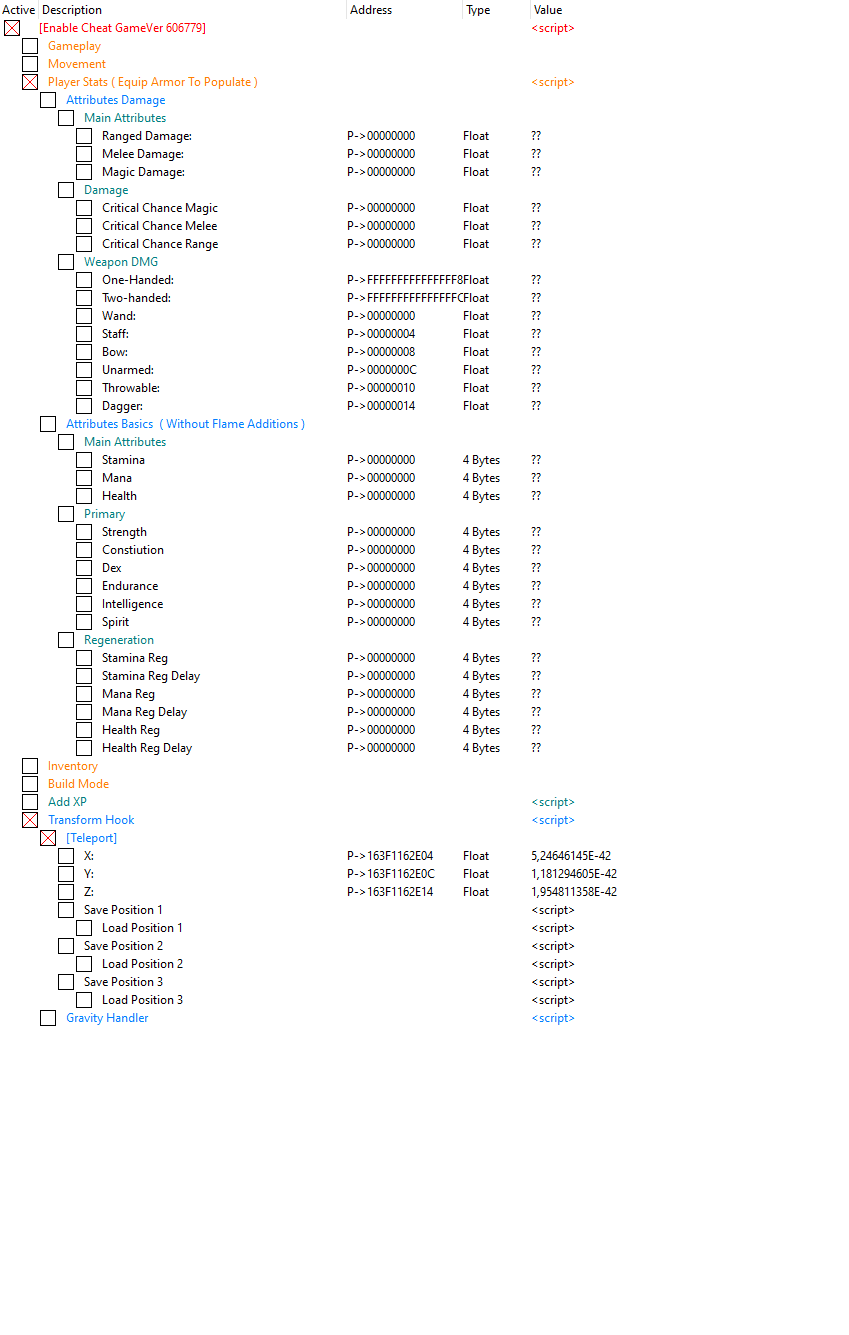Uncheck the Teleport group checkbox
The height and width of the screenshot is (1335, 849).
click(x=48, y=838)
